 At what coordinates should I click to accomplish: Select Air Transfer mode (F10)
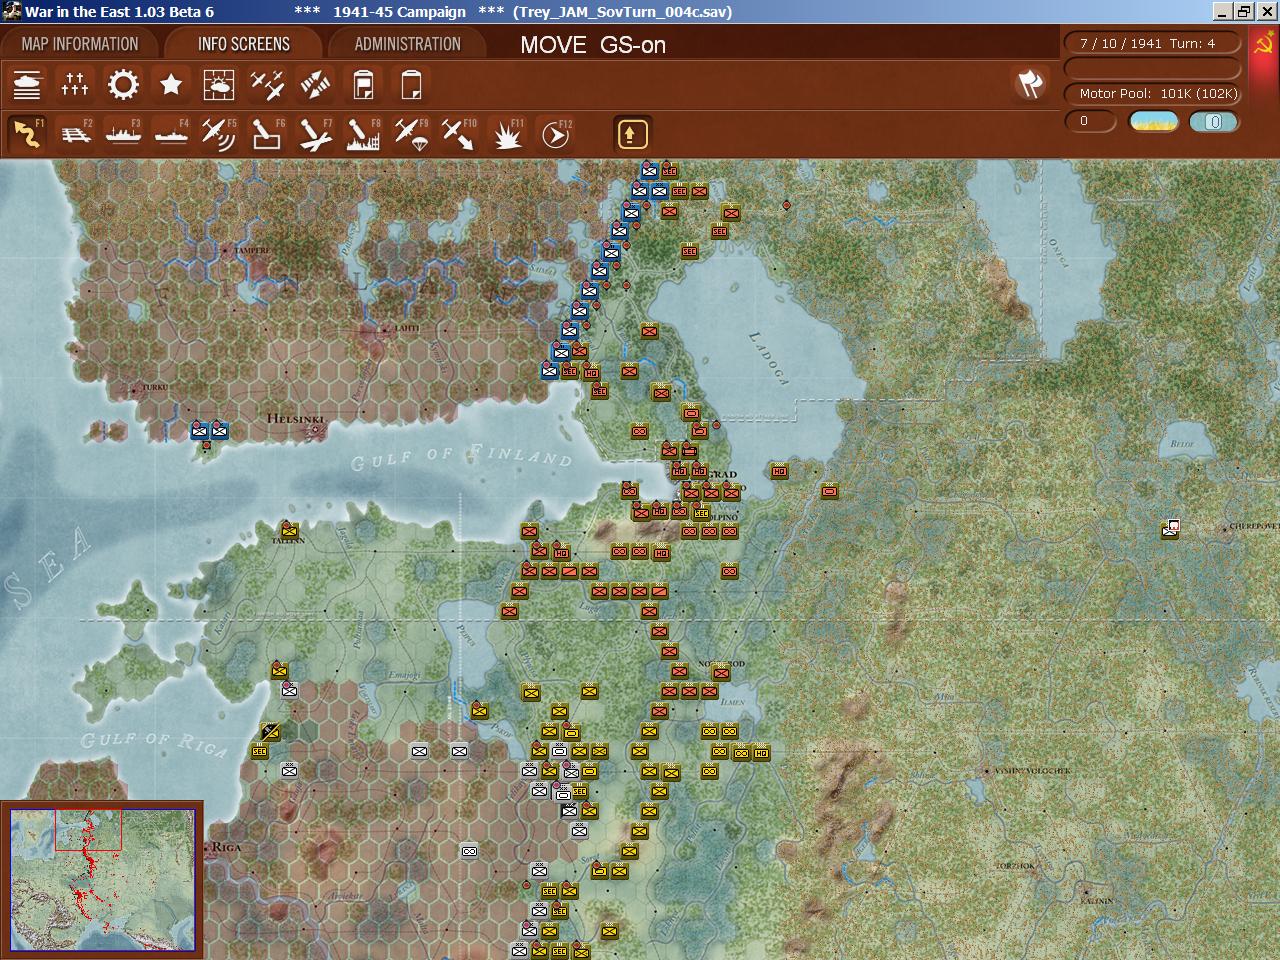(459, 134)
